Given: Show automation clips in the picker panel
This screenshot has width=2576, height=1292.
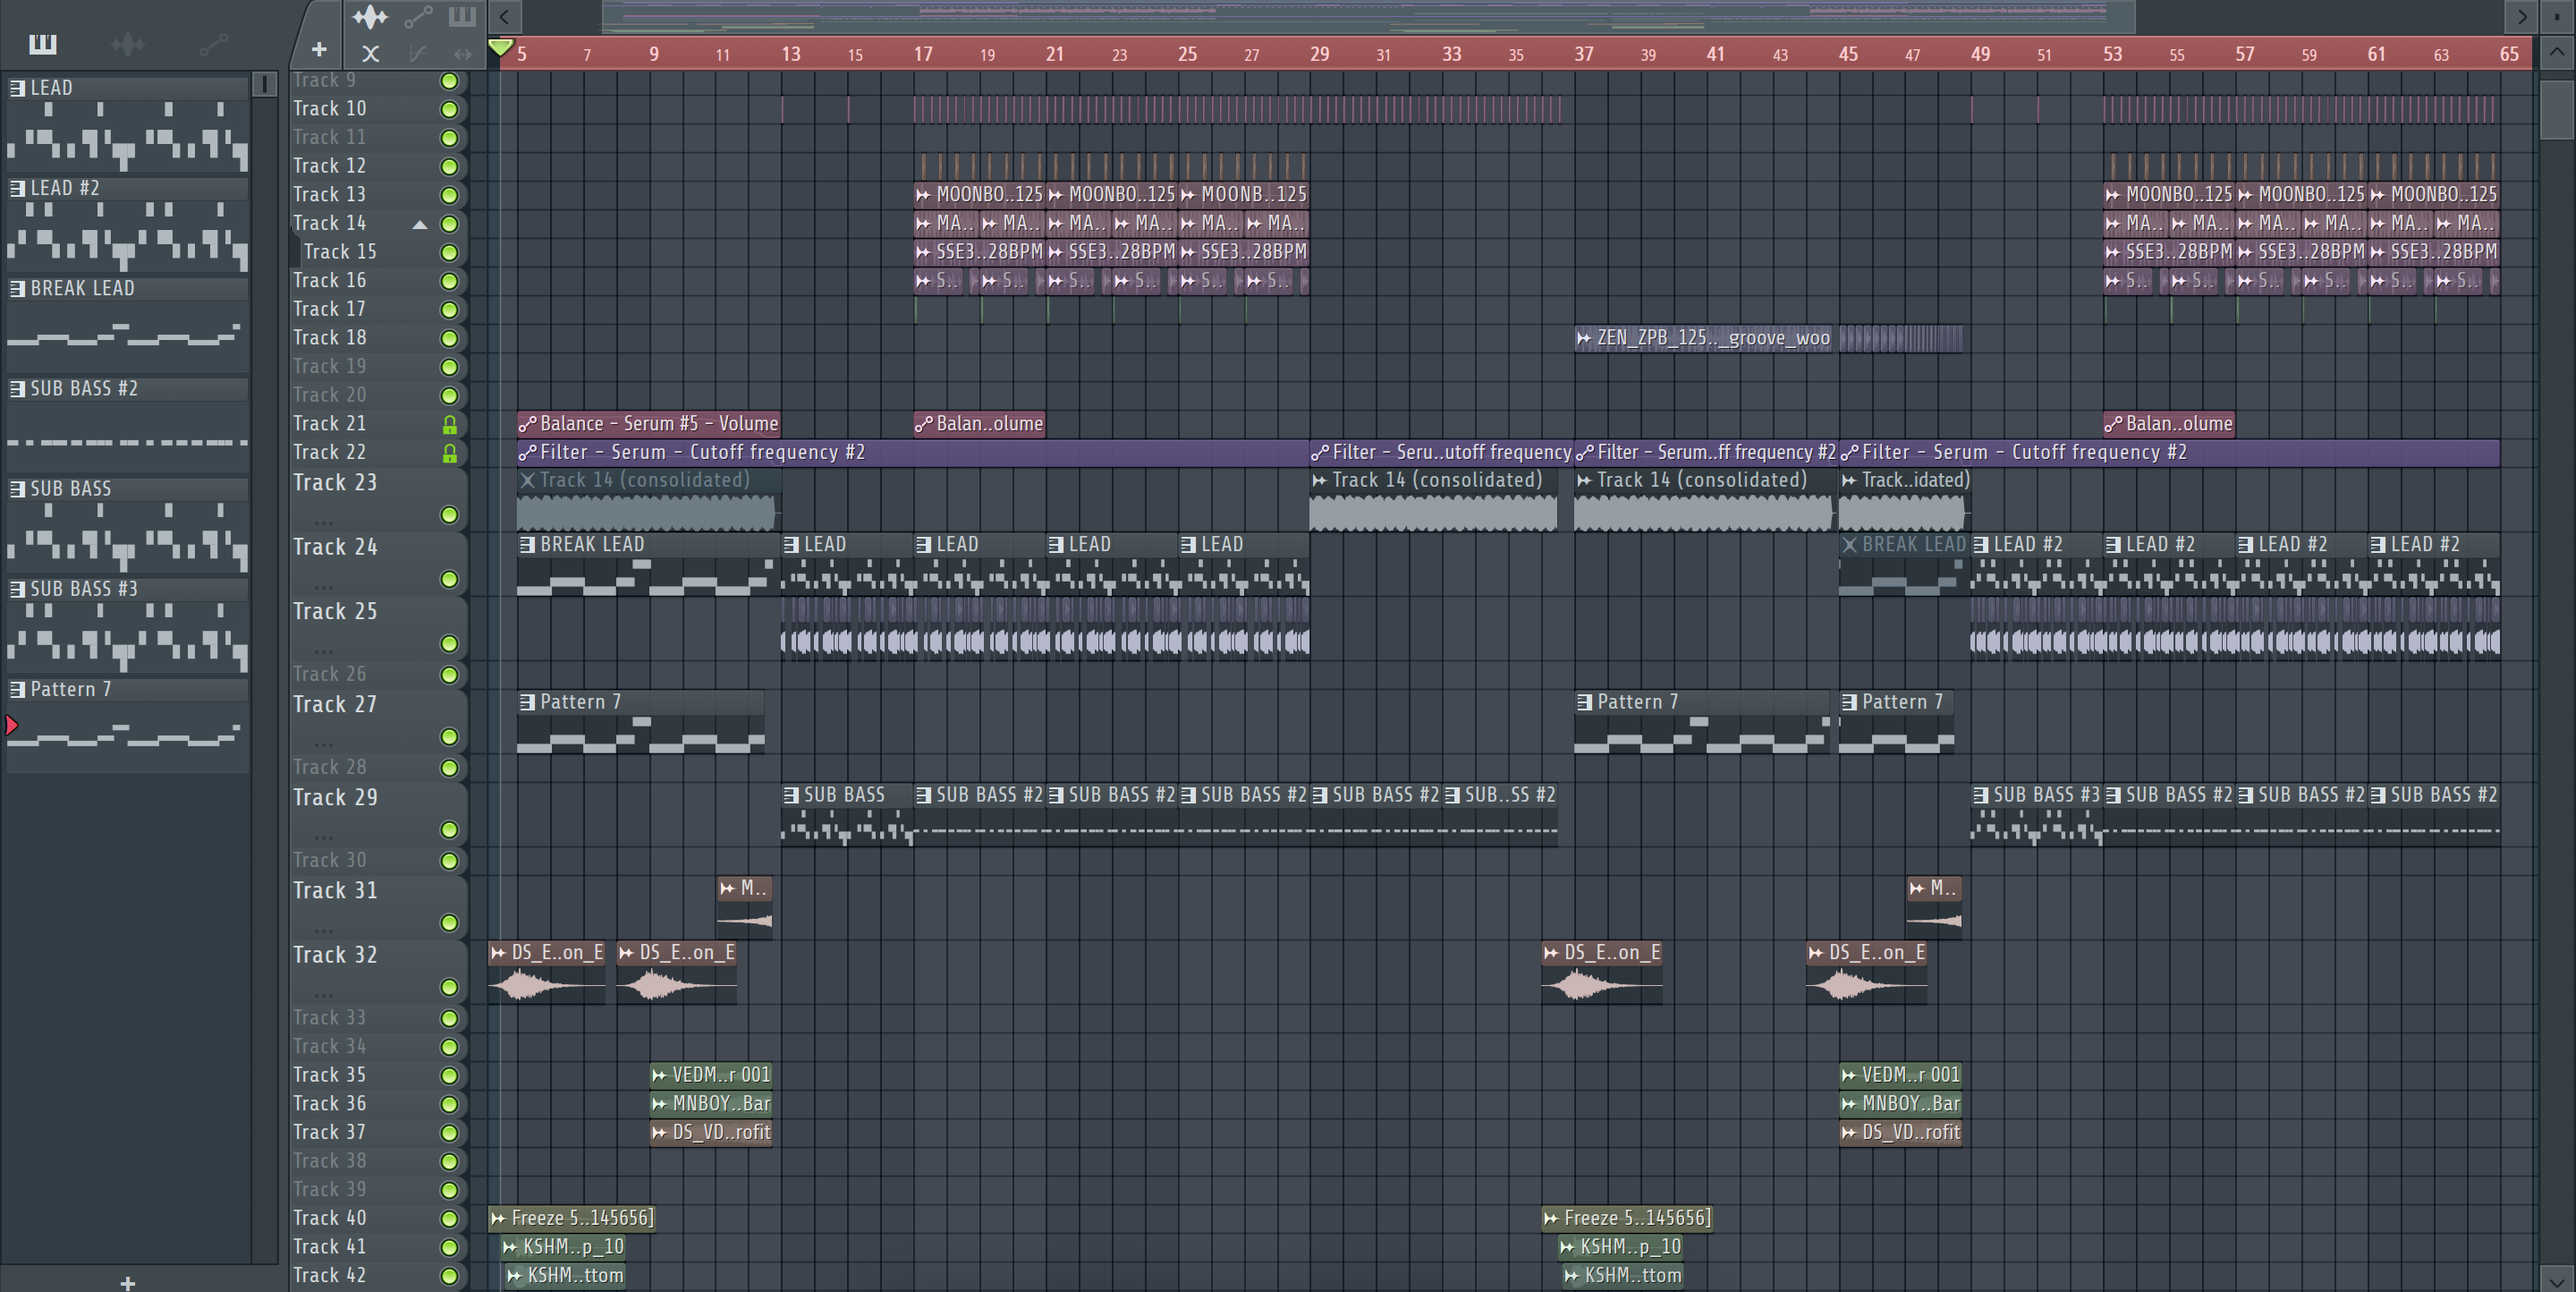Looking at the screenshot, I should pyautogui.click(x=213, y=44).
